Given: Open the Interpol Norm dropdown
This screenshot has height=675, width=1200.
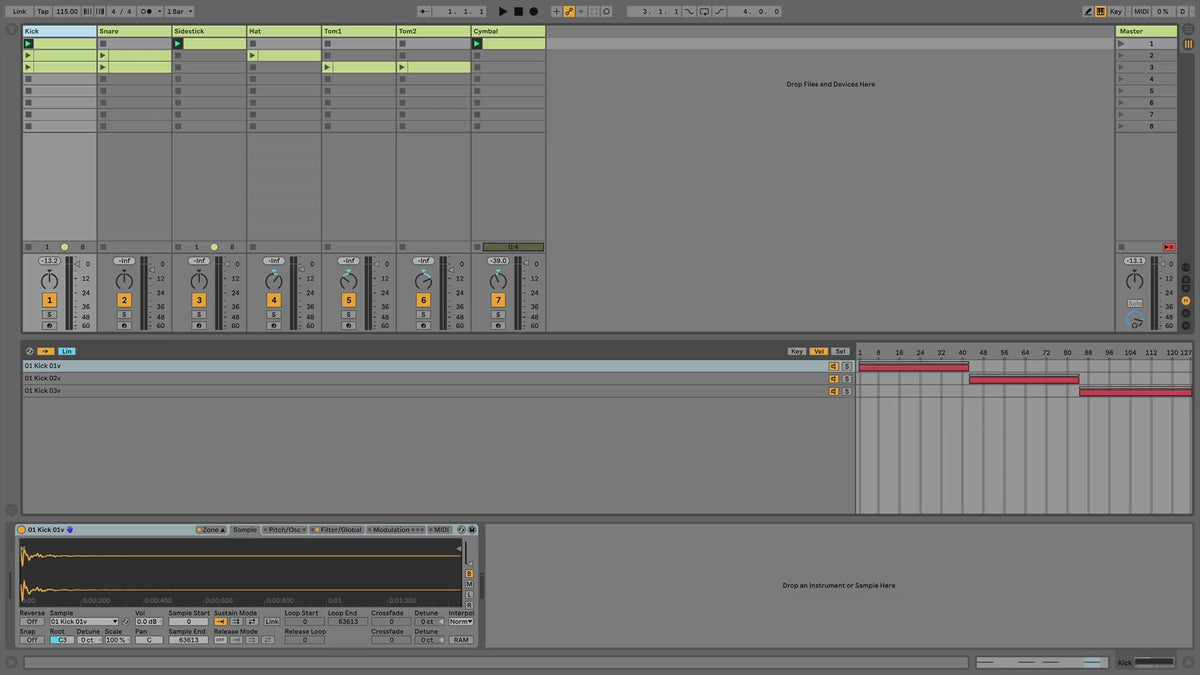Looking at the screenshot, I should (x=461, y=622).
